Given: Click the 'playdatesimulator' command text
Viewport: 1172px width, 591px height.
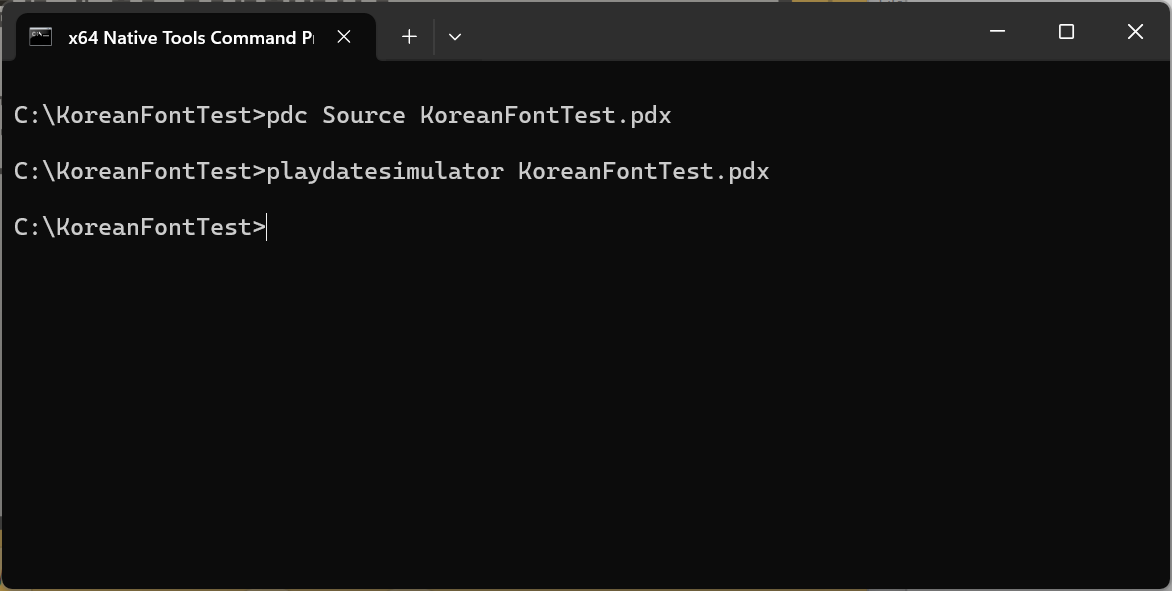Looking at the screenshot, I should [x=384, y=172].
